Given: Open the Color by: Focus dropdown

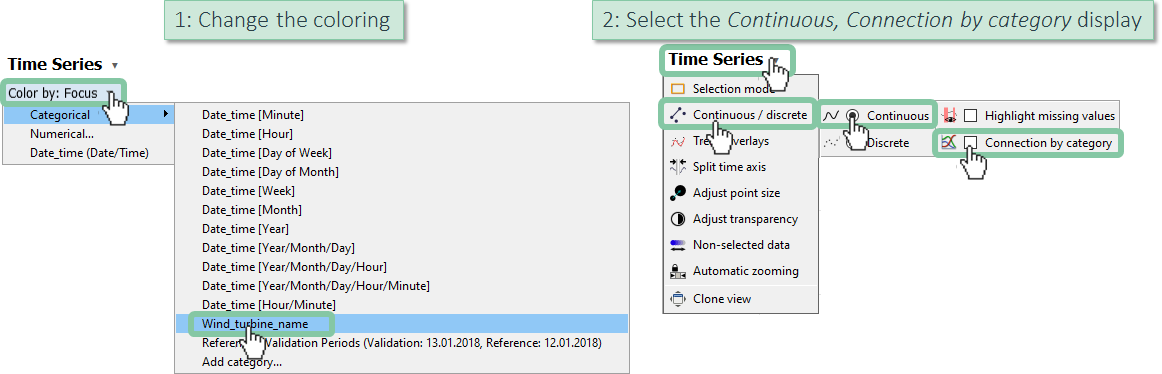Looking at the screenshot, I should pos(63,93).
